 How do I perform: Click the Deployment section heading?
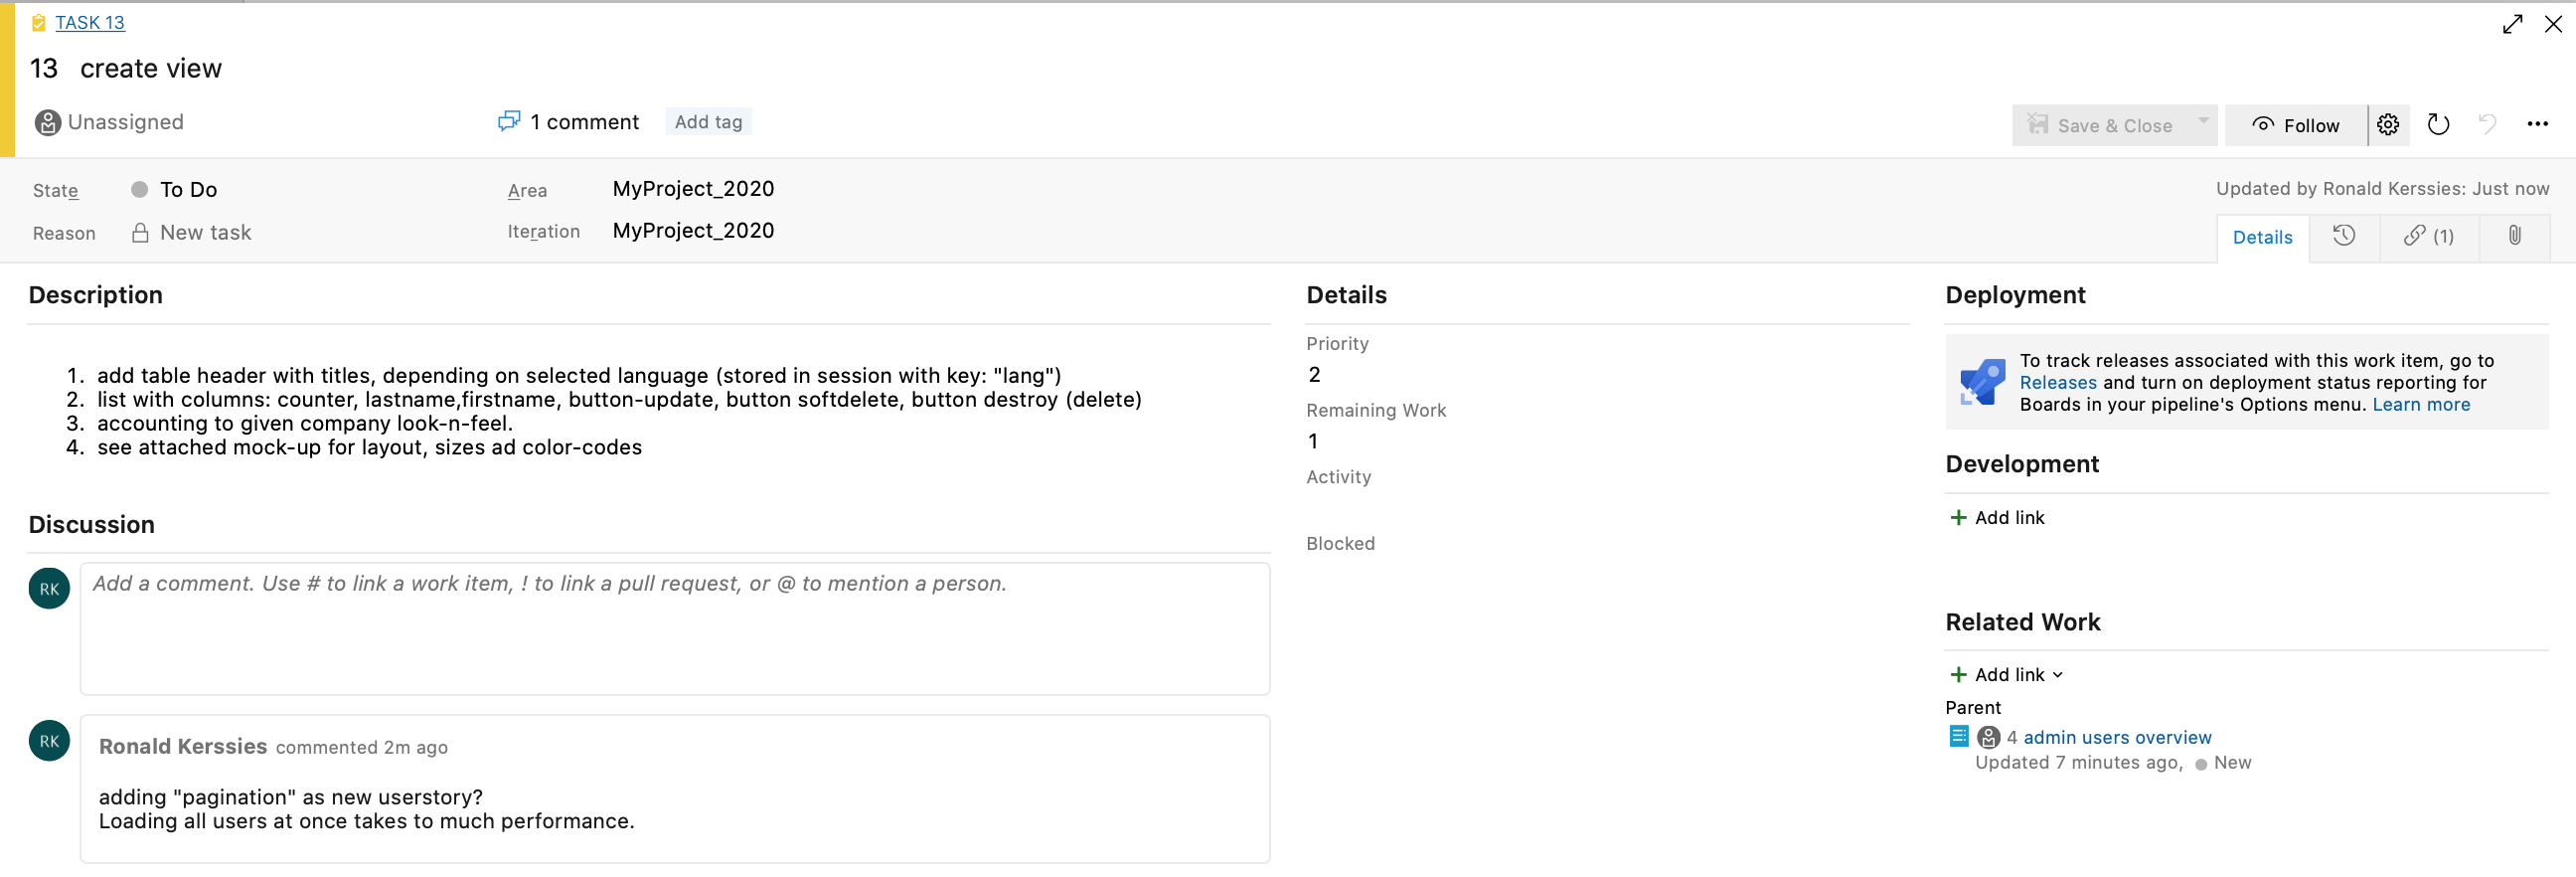[2015, 295]
